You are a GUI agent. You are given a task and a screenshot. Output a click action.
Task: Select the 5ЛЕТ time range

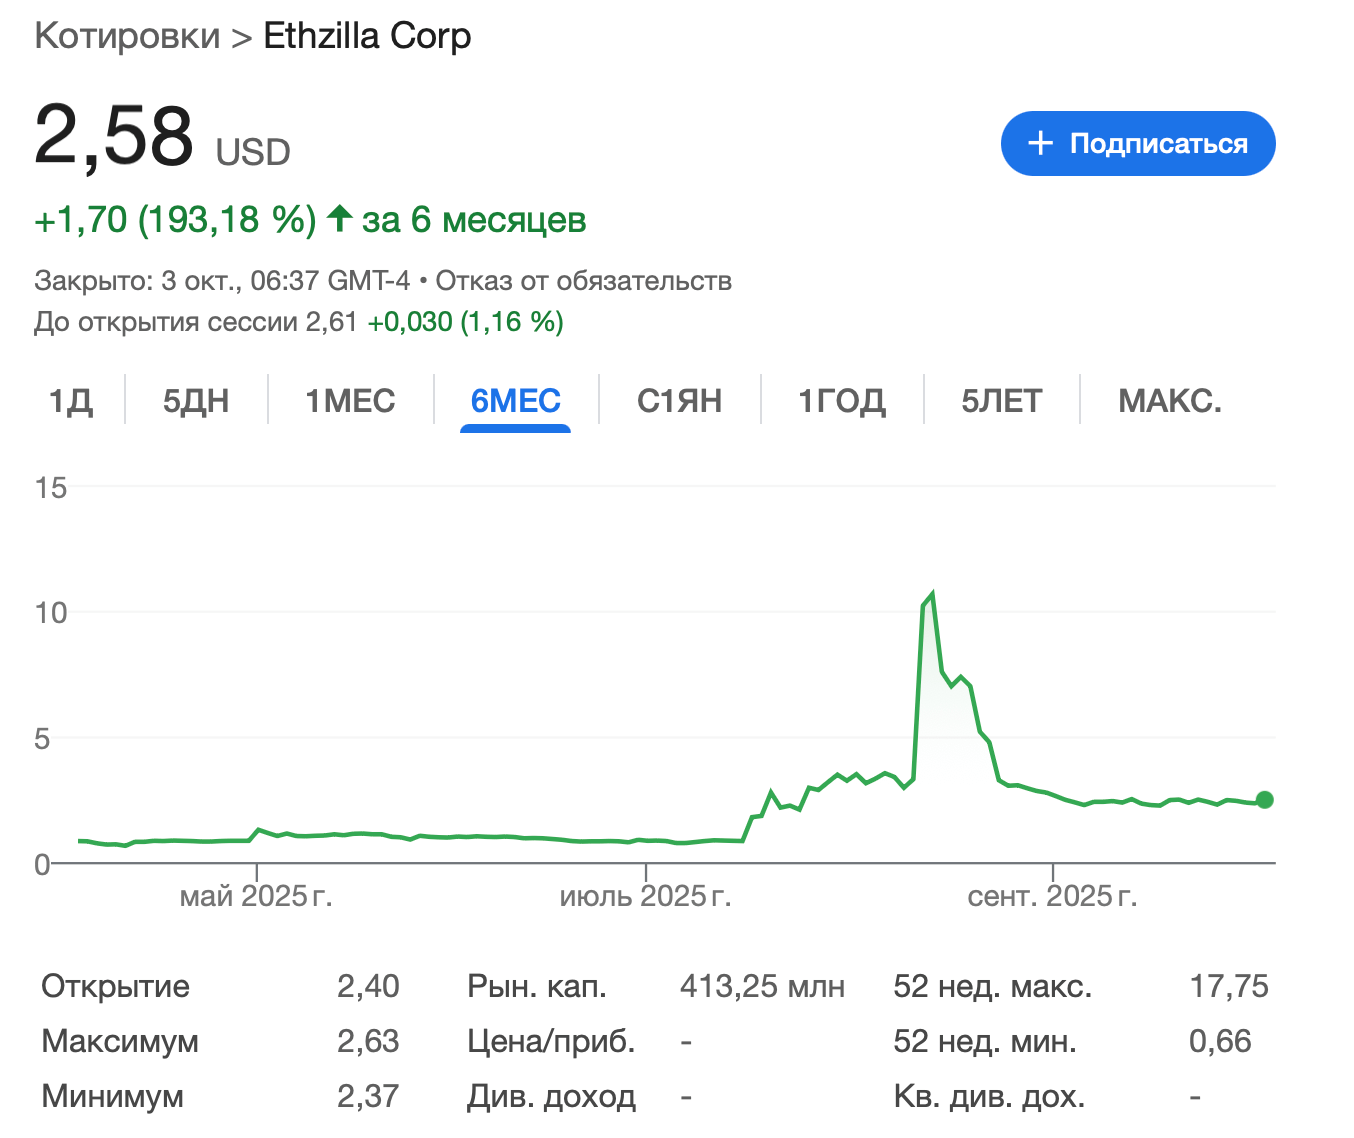pos(1001,401)
